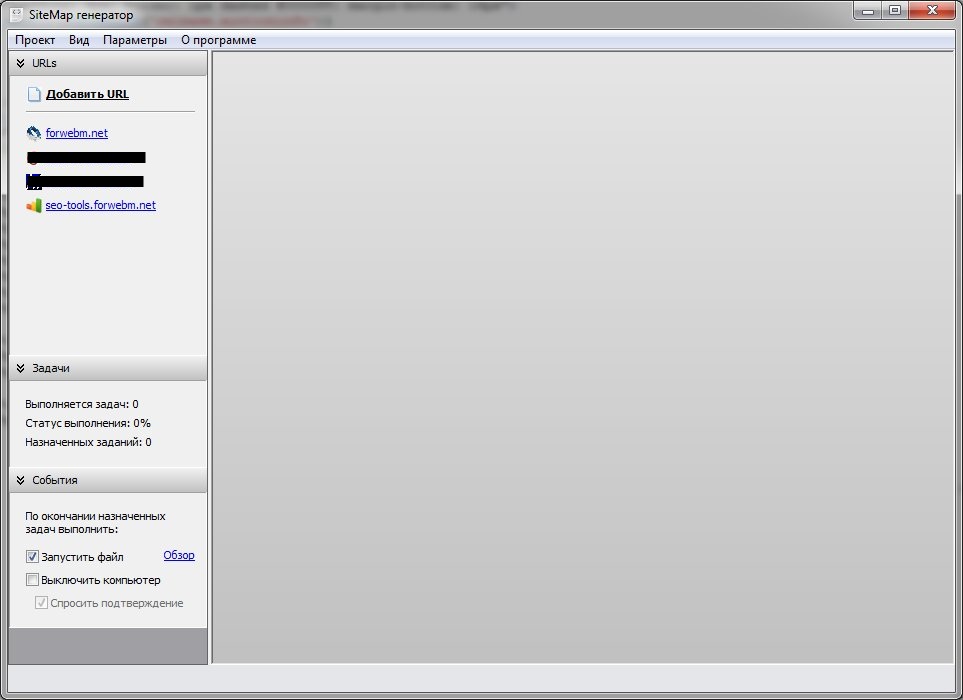This screenshot has height=700, width=963.
Task: Maximize the SiteMap генератор window
Action: (x=894, y=11)
